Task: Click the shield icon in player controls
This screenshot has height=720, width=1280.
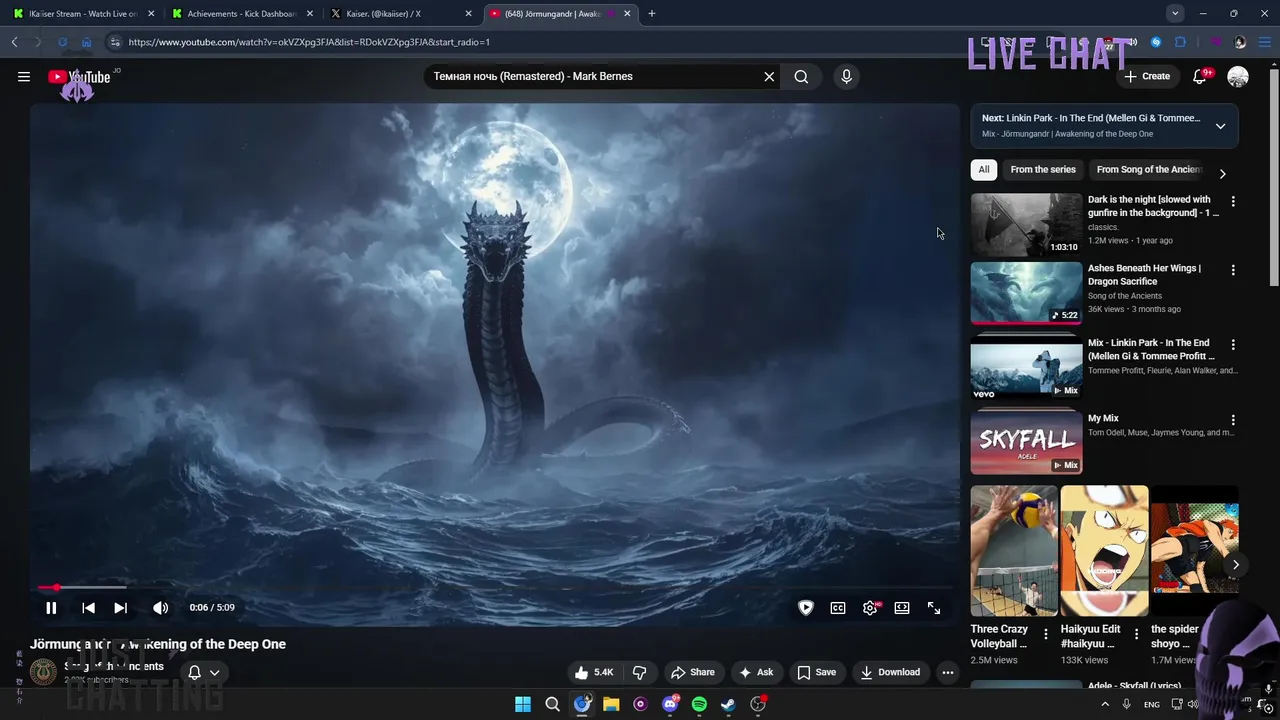Action: 806,608
